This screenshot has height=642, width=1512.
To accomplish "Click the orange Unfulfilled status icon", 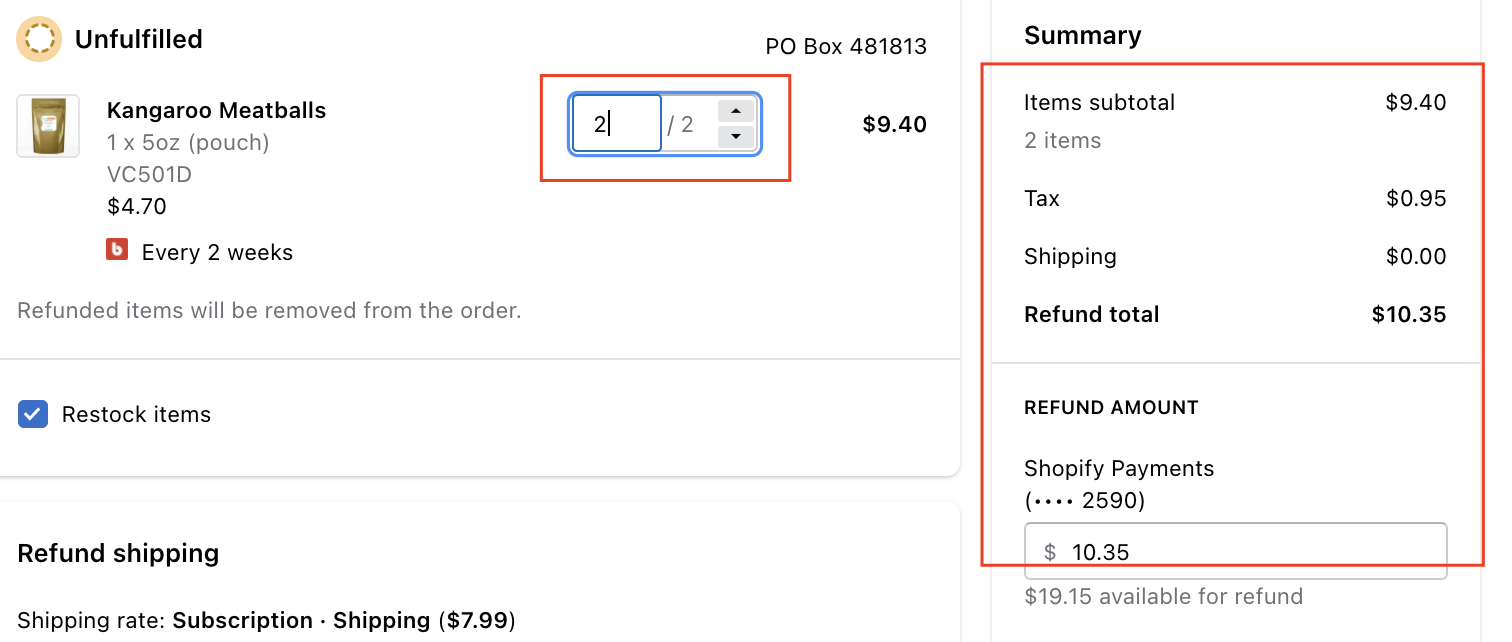I will pyautogui.click(x=39, y=39).
